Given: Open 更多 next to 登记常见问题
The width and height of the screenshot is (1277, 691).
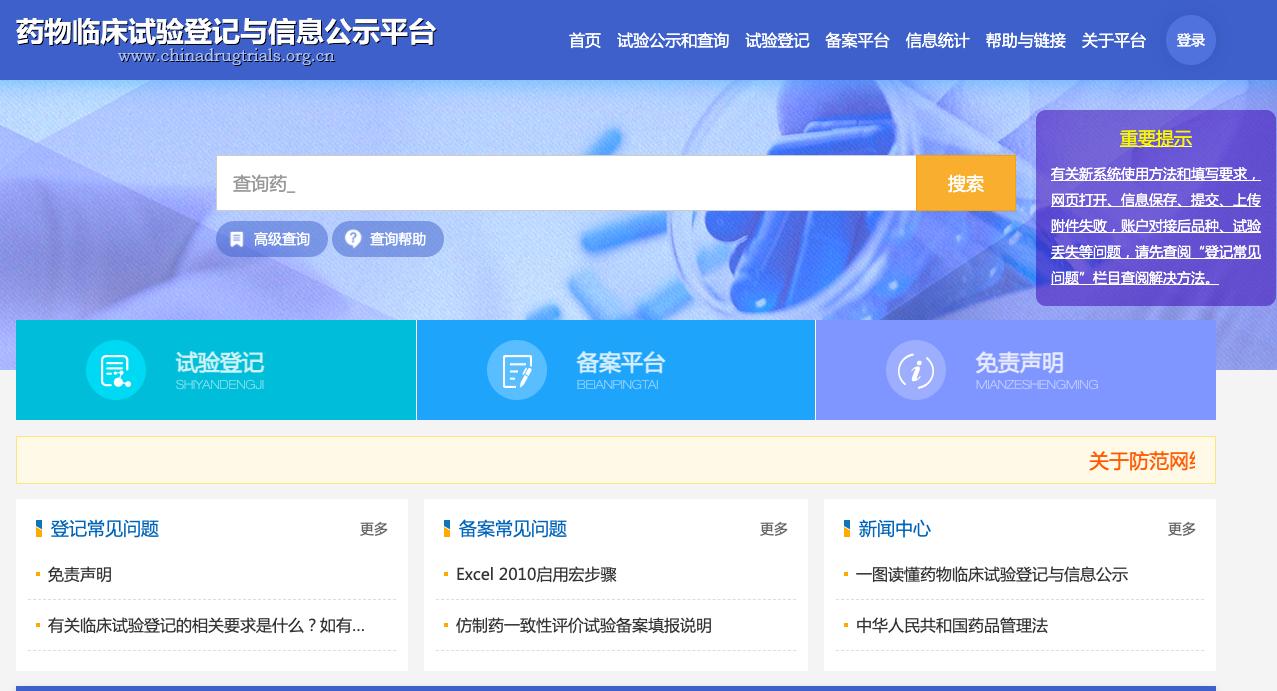Looking at the screenshot, I should click(373, 529).
